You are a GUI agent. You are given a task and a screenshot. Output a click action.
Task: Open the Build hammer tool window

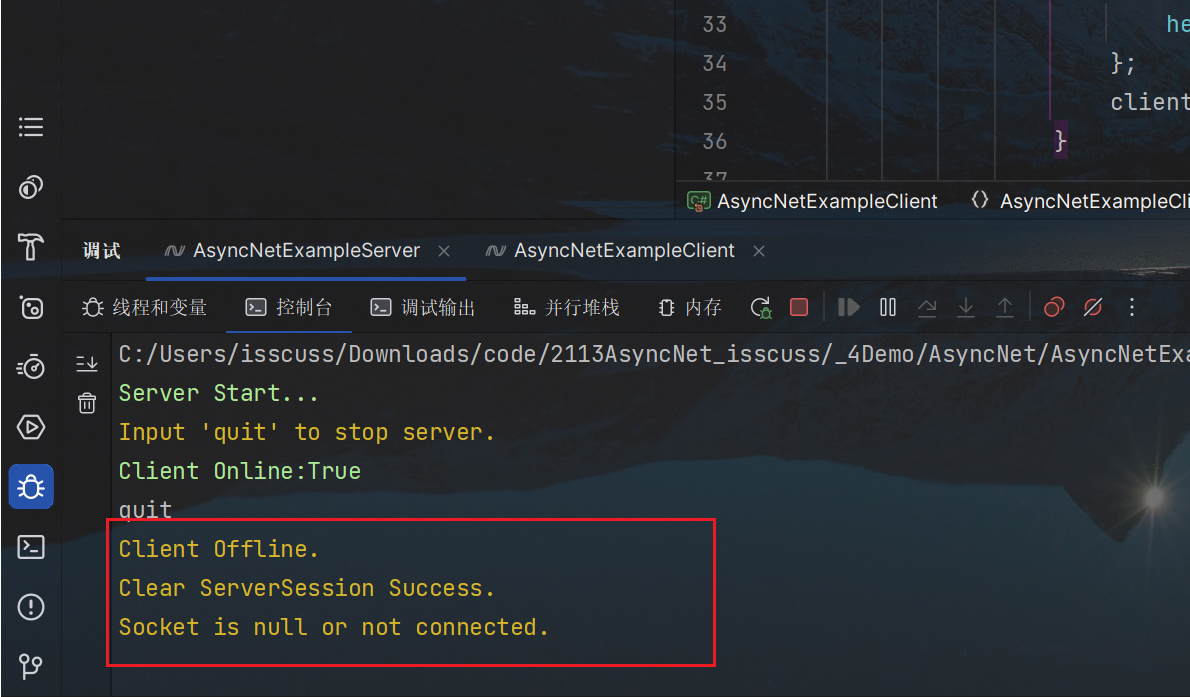(x=30, y=247)
